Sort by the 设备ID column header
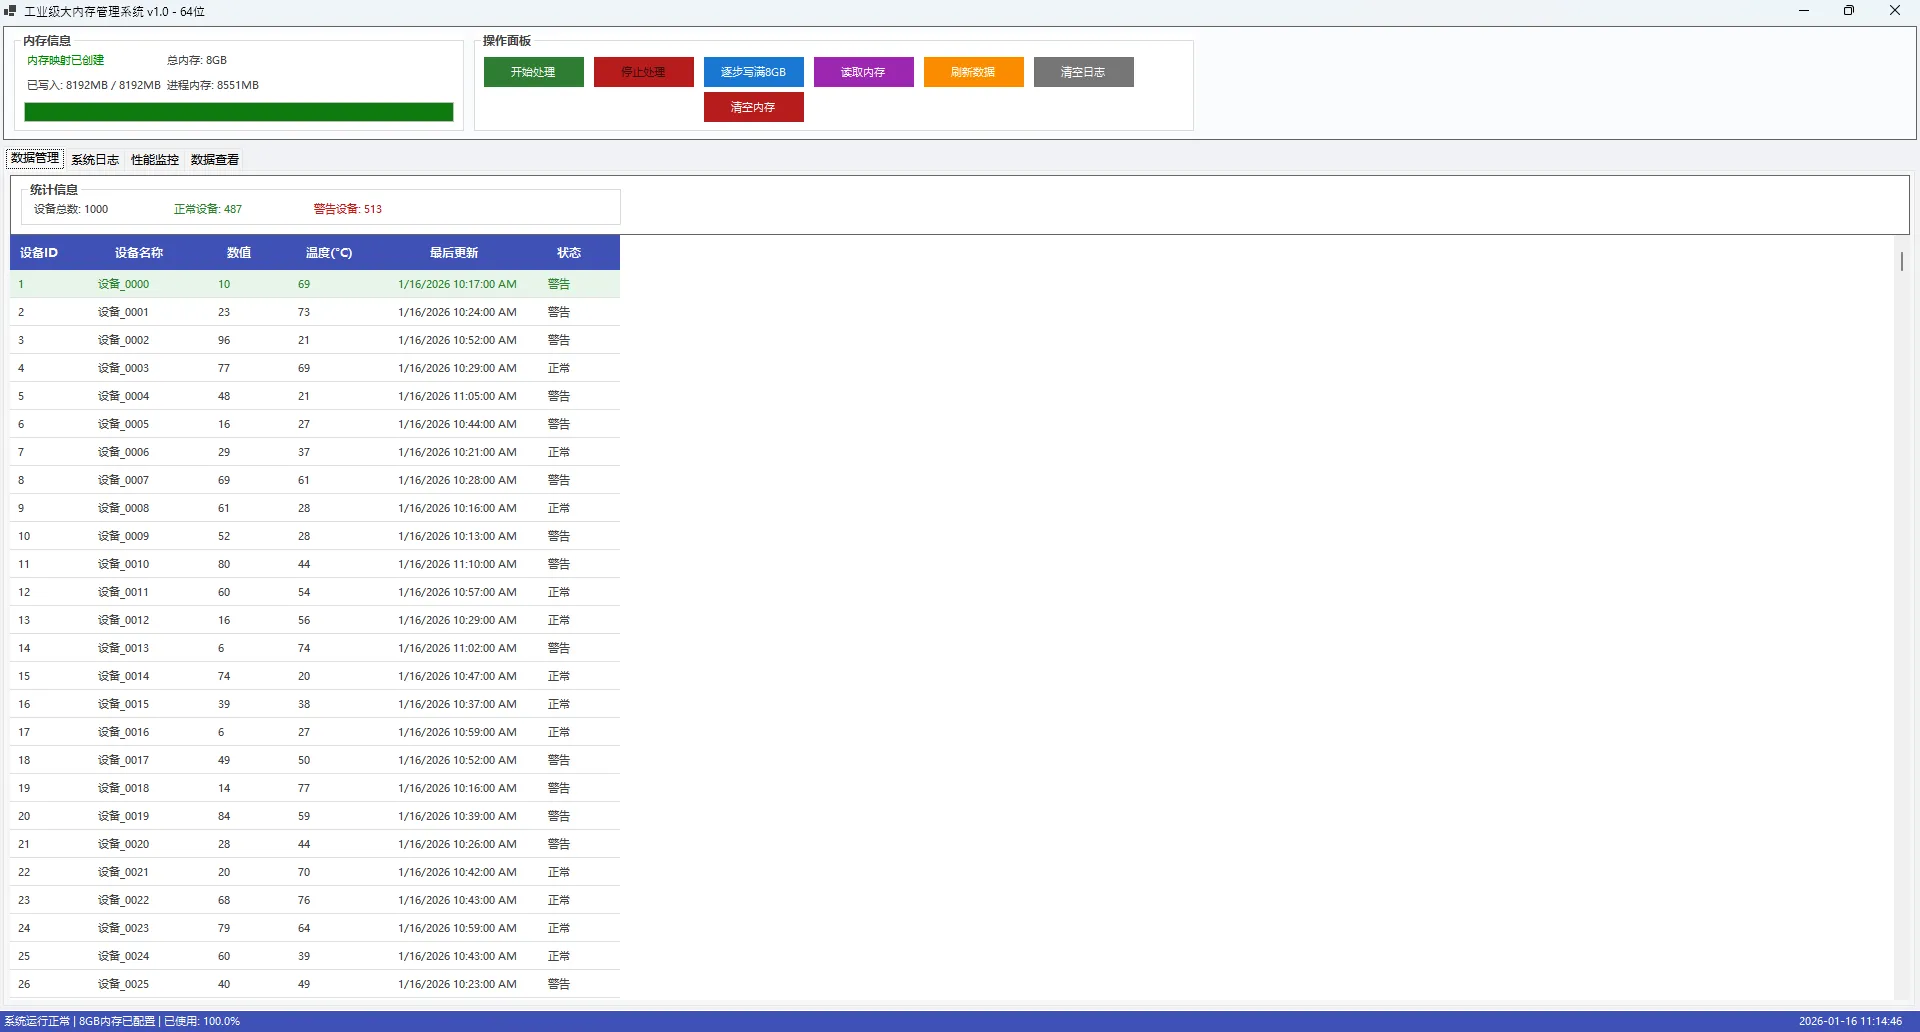The width and height of the screenshot is (1920, 1032). click(x=39, y=253)
